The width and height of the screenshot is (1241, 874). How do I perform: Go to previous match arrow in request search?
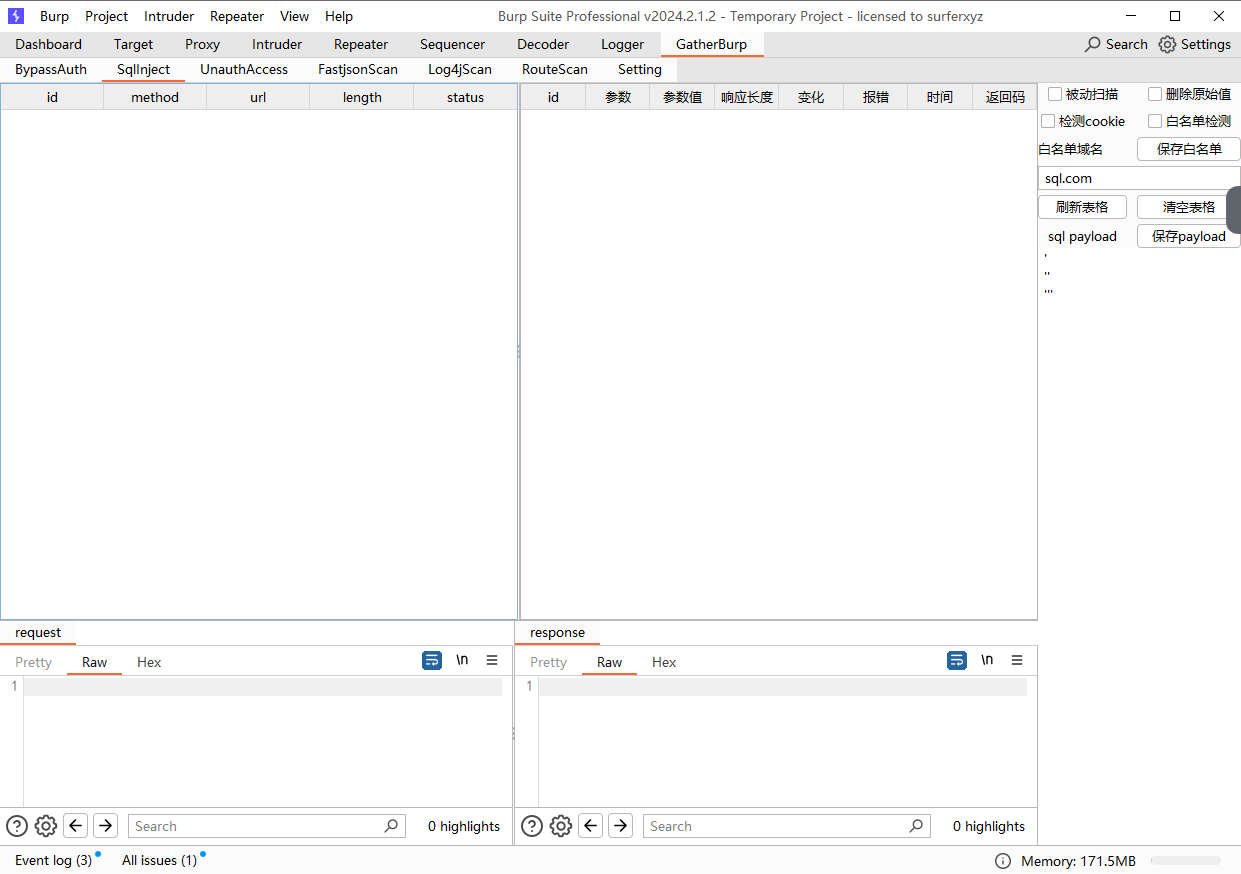coord(76,826)
